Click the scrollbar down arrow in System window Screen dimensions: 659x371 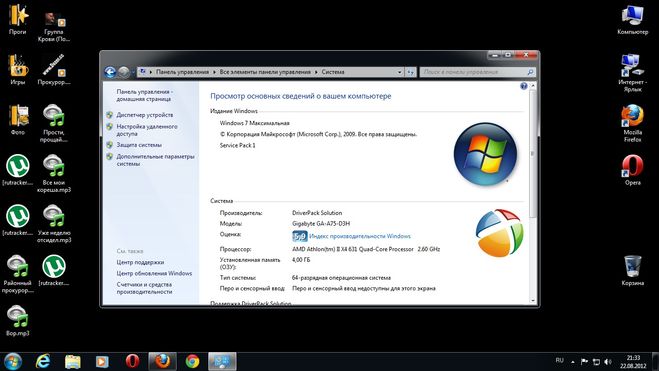point(532,300)
